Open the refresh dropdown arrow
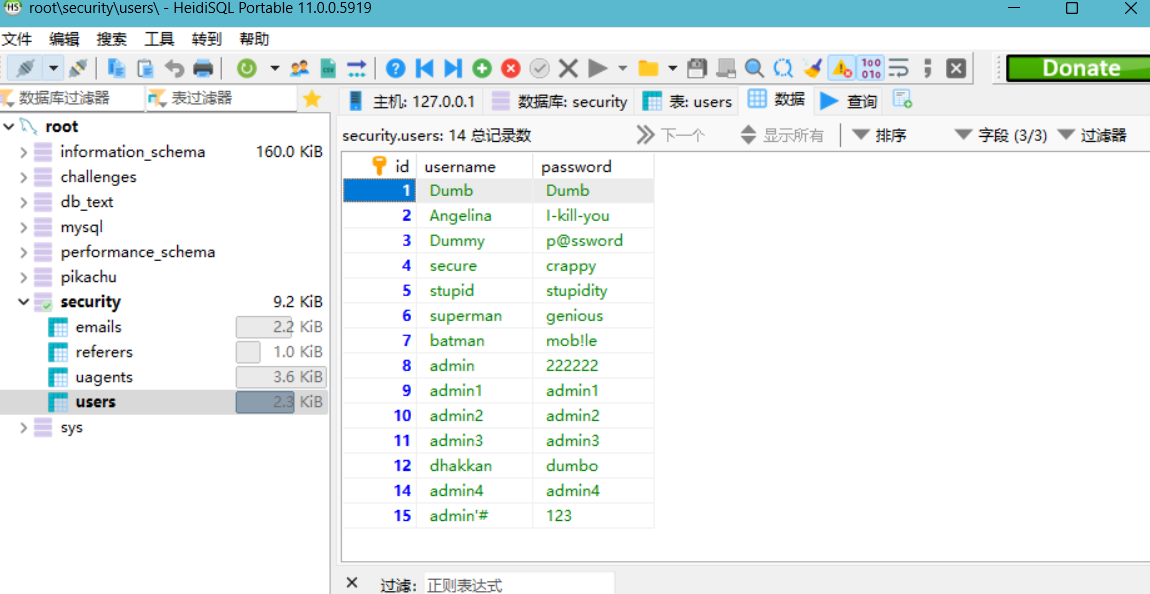 [x=274, y=69]
